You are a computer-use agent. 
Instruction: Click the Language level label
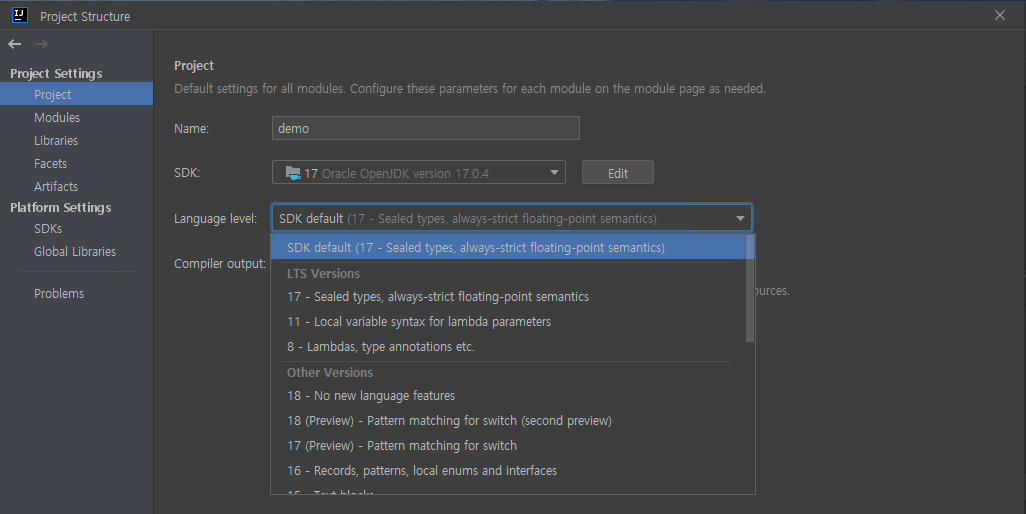215,218
